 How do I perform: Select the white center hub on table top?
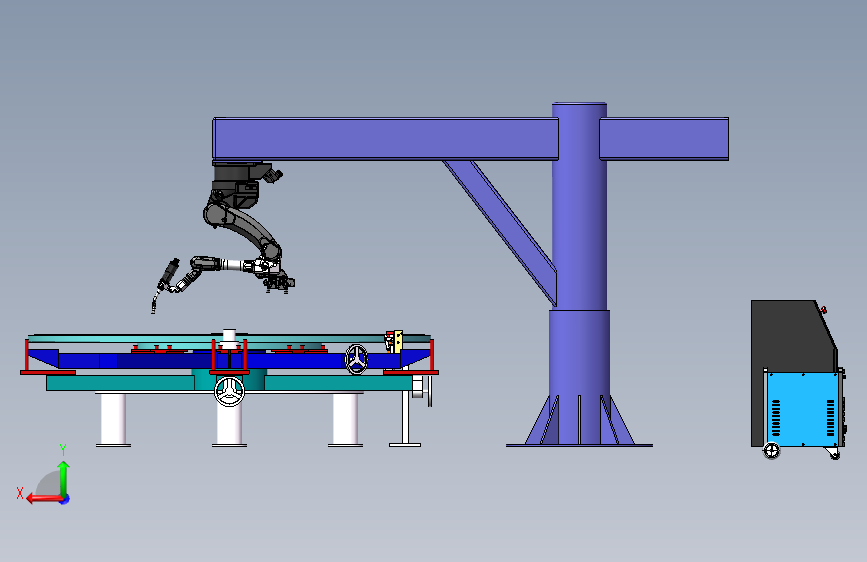[x=229, y=336]
